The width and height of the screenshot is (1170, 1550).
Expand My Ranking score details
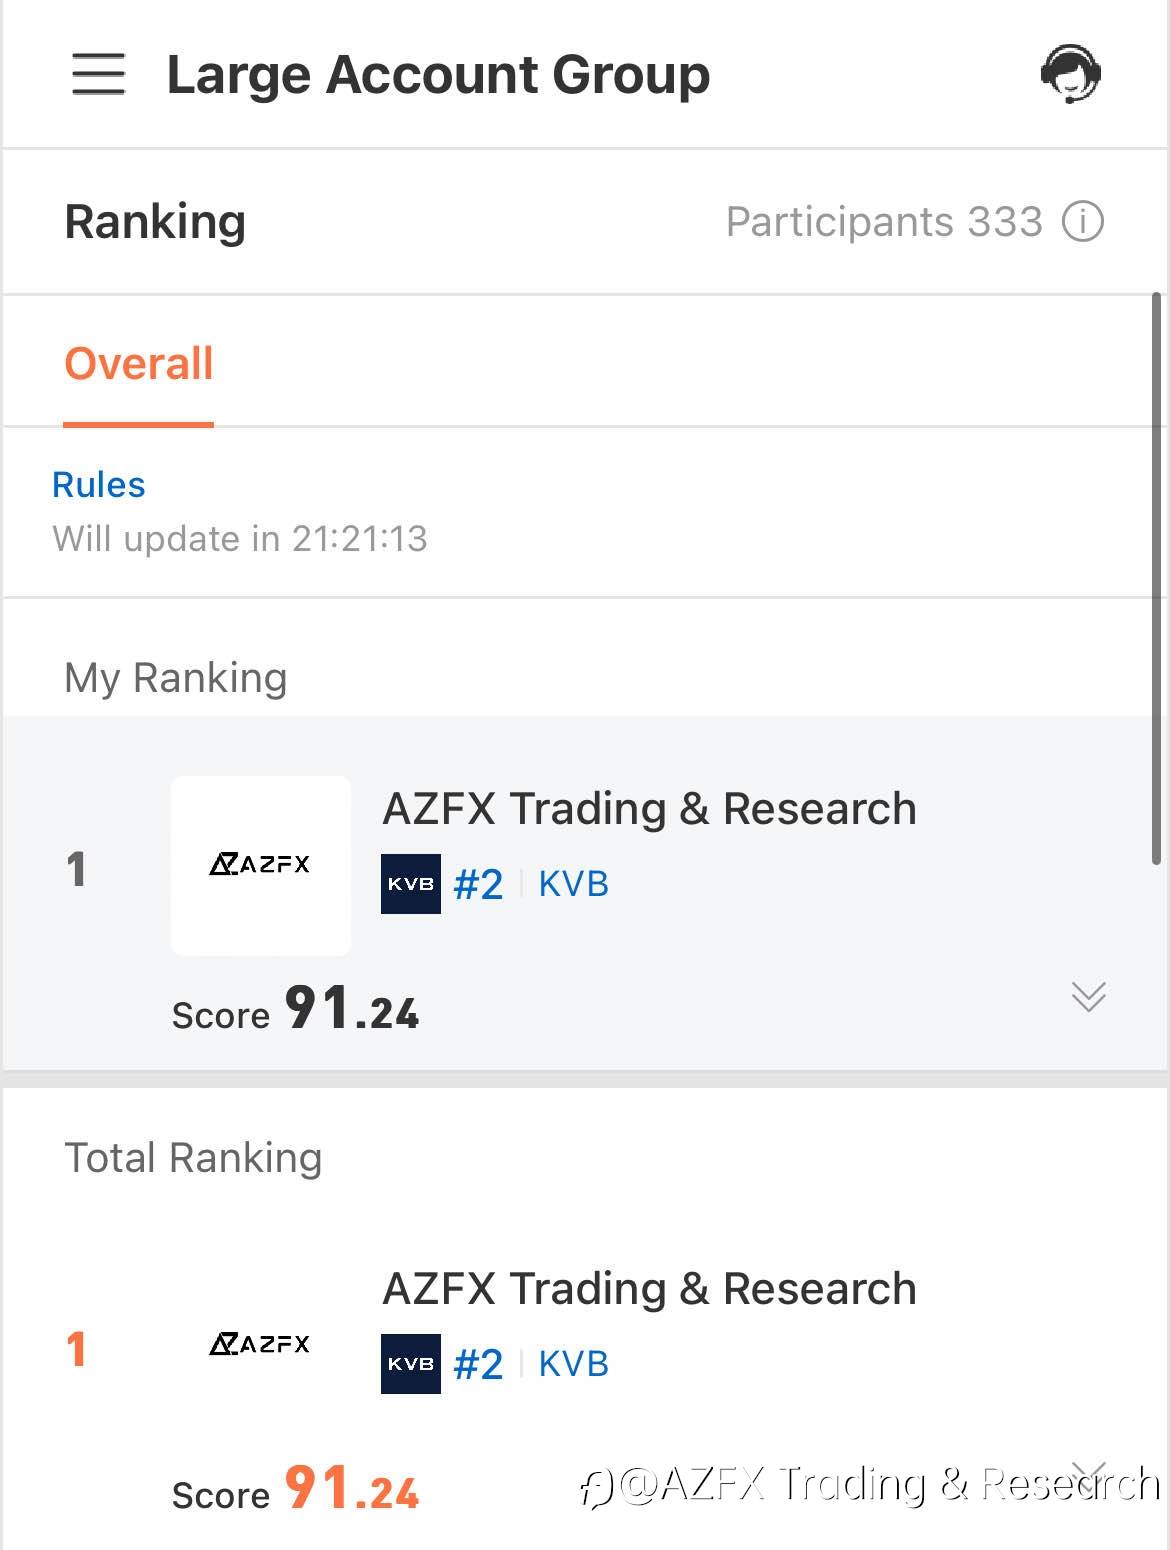pyautogui.click(x=1088, y=996)
